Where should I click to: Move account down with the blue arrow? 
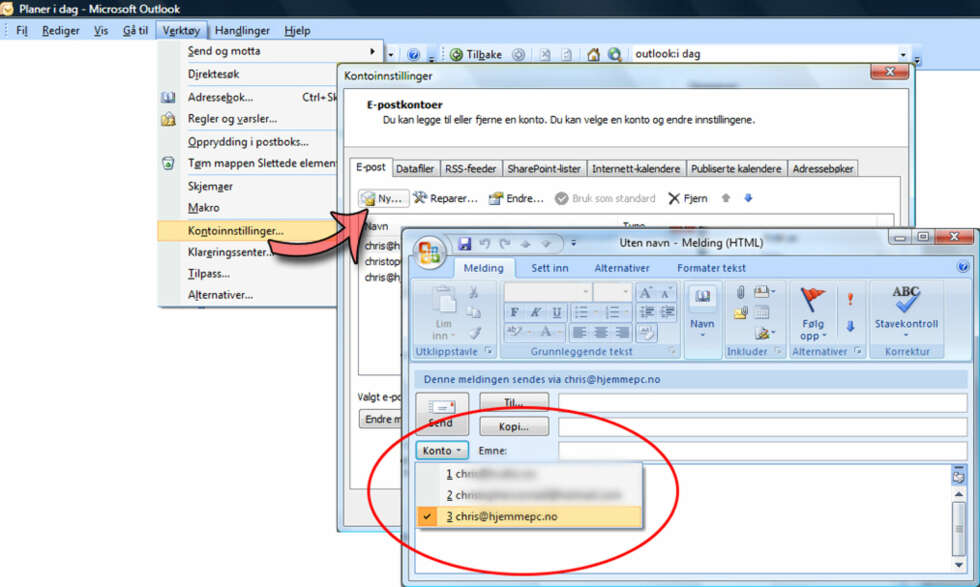(748, 198)
